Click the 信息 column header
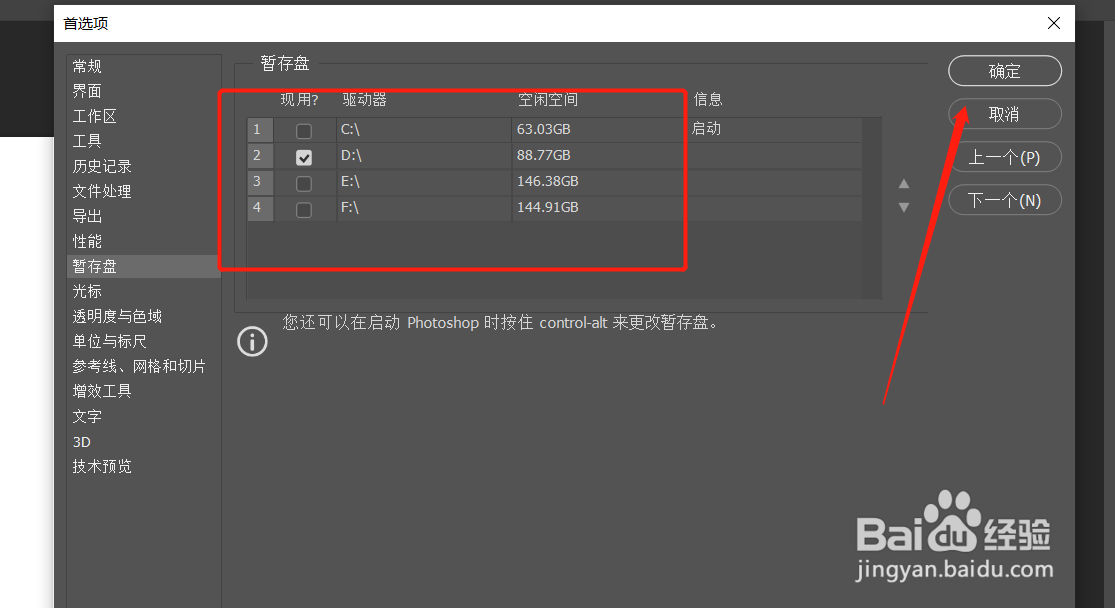1115x608 pixels. point(708,100)
